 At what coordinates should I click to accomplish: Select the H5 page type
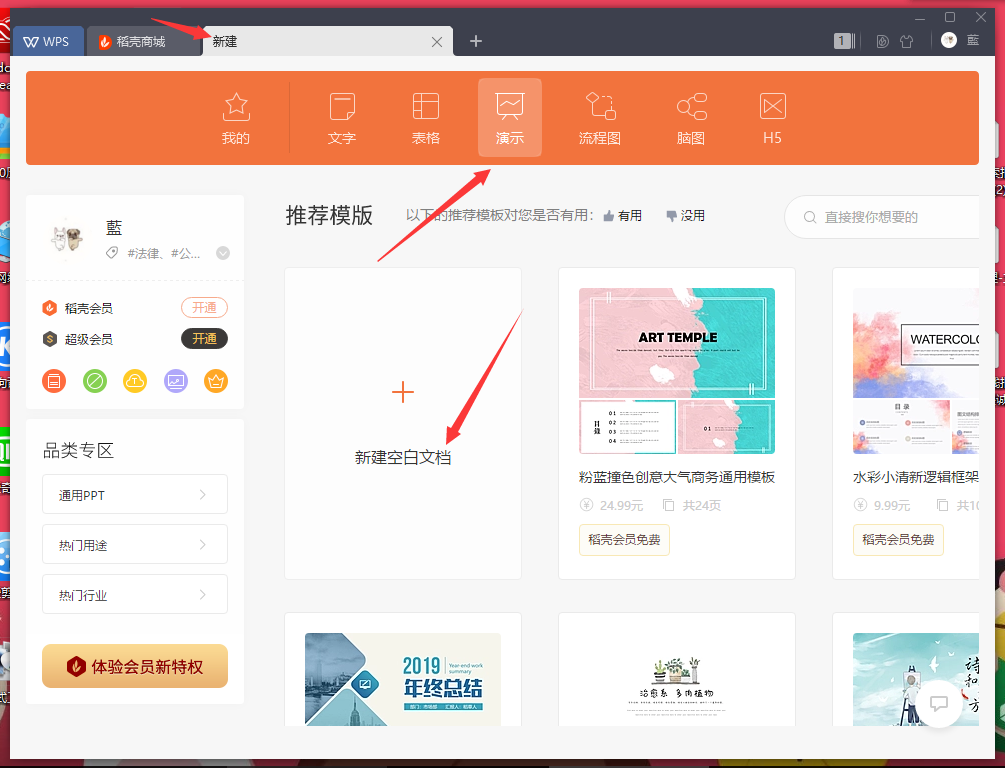point(772,118)
